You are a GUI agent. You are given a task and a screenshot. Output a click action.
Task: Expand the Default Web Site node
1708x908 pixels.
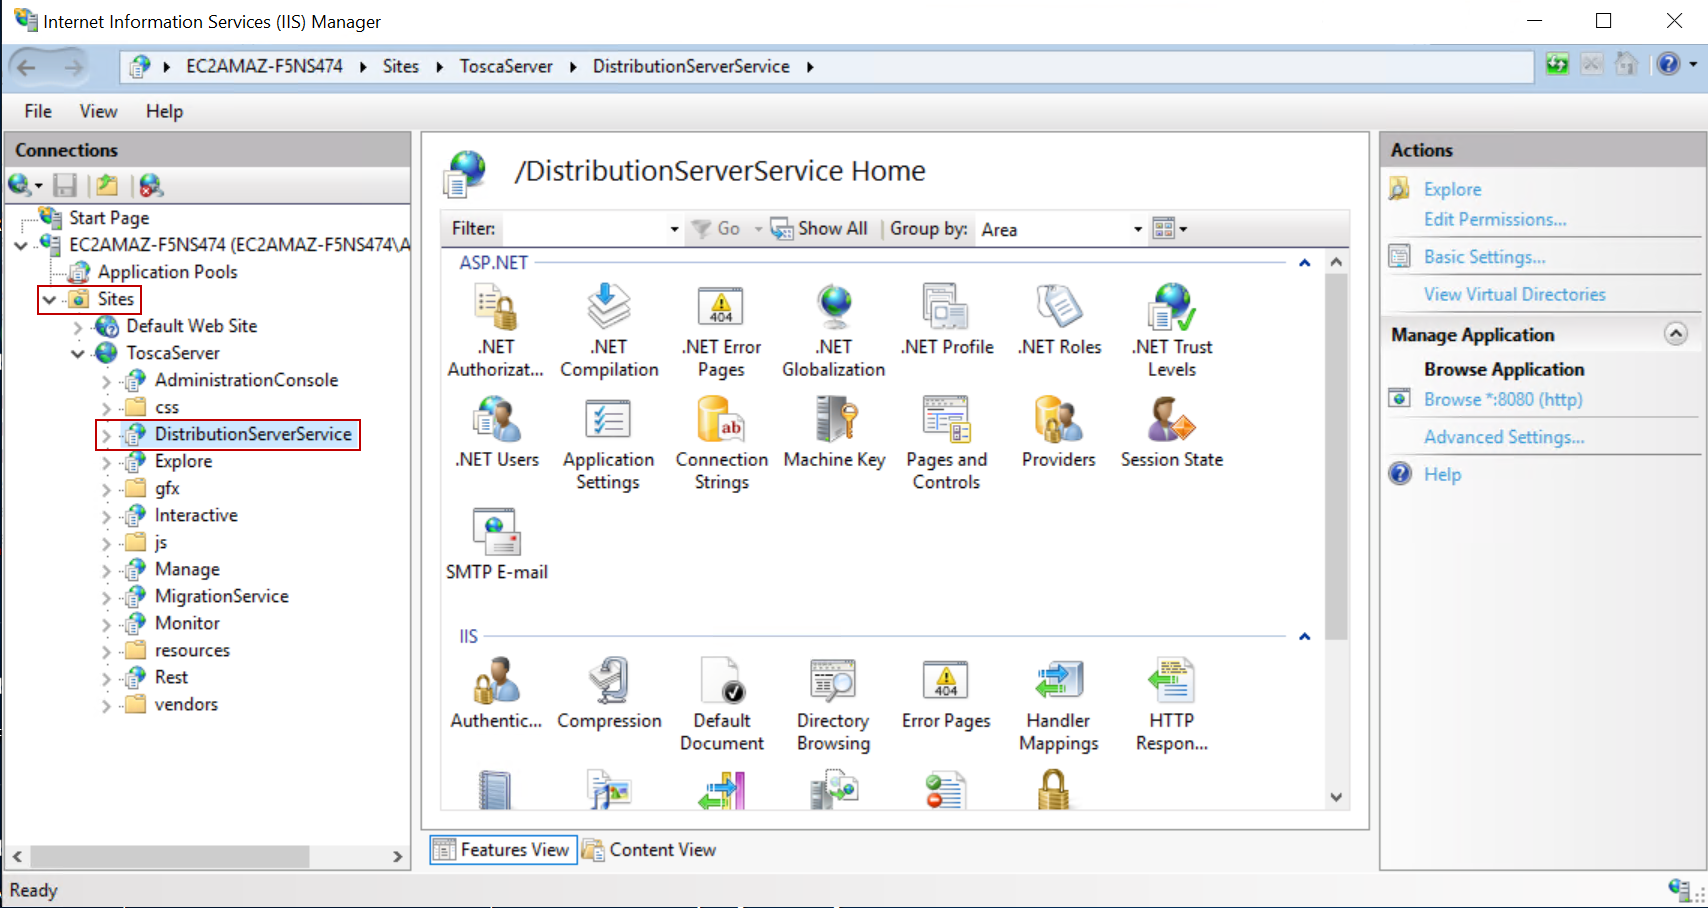click(78, 326)
